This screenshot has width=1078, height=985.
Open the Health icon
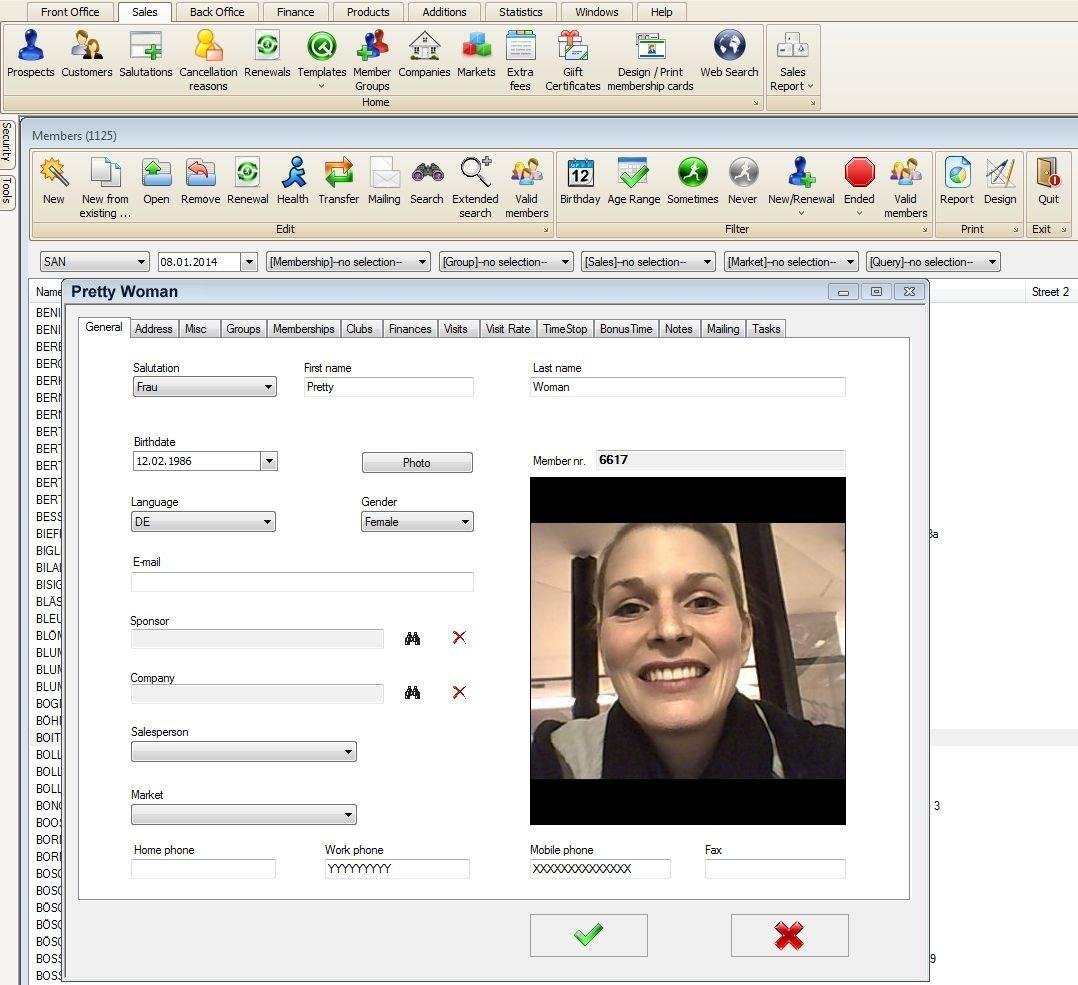pyautogui.click(x=293, y=181)
